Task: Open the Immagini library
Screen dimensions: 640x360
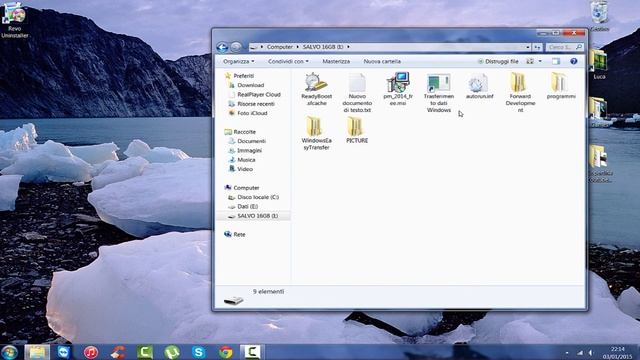Action: (x=249, y=151)
